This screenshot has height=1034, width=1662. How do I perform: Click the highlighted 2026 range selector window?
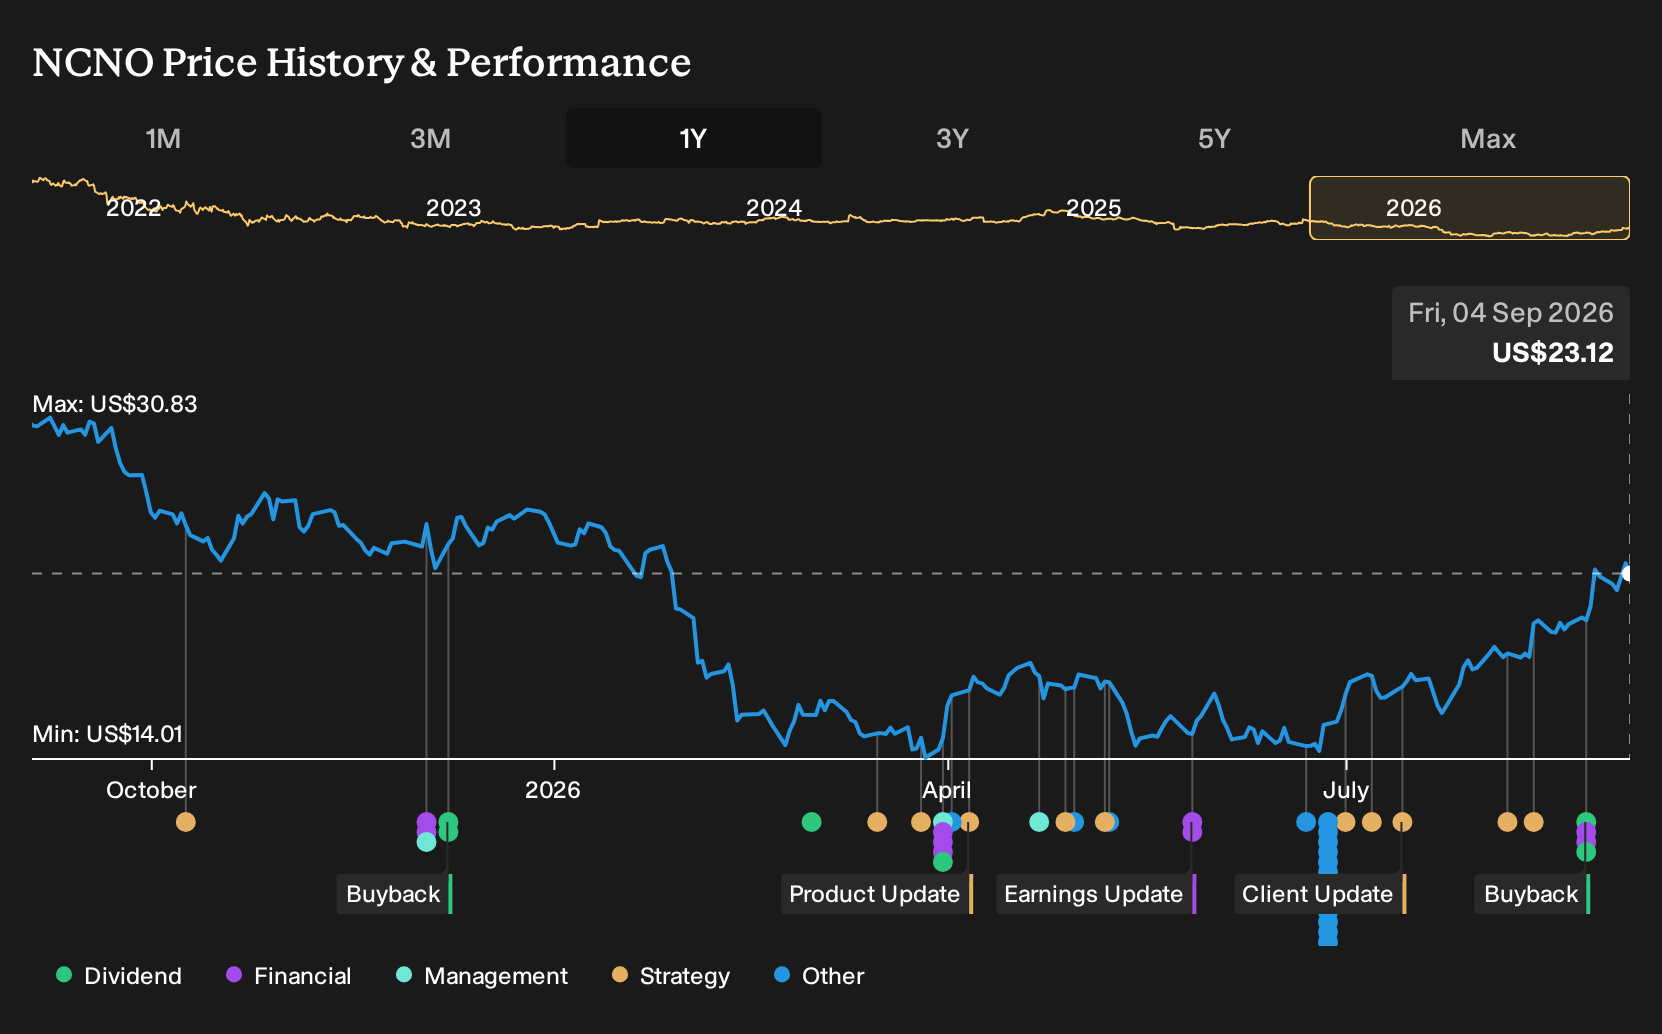pos(1470,208)
